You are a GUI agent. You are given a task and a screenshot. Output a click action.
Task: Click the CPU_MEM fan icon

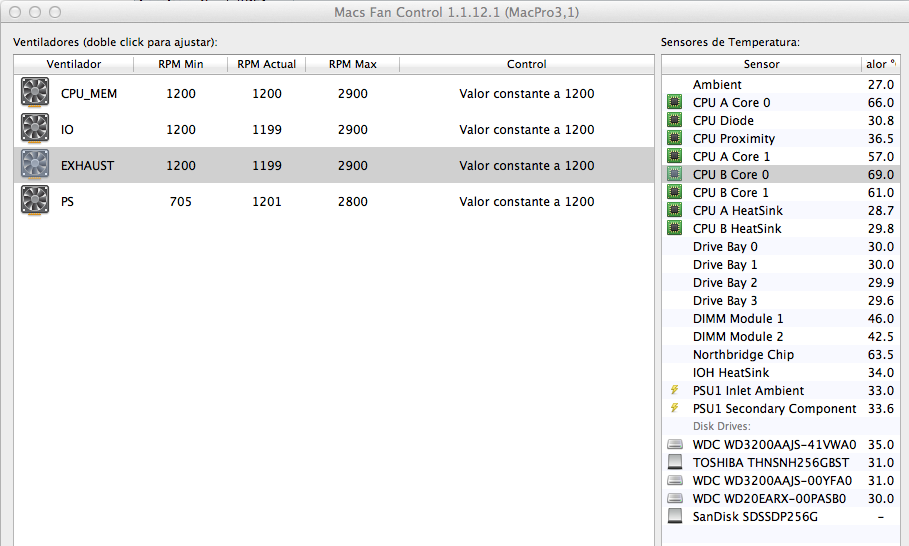coord(35,92)
